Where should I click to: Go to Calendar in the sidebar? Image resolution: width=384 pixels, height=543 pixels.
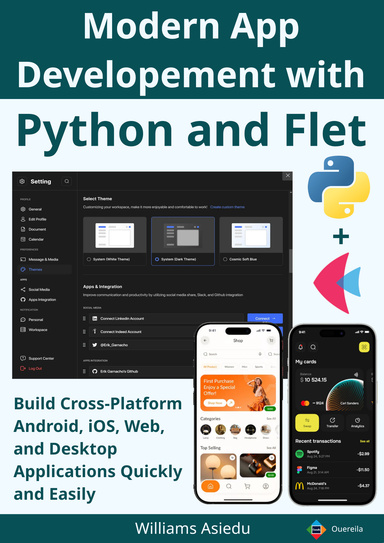[32, 239]
